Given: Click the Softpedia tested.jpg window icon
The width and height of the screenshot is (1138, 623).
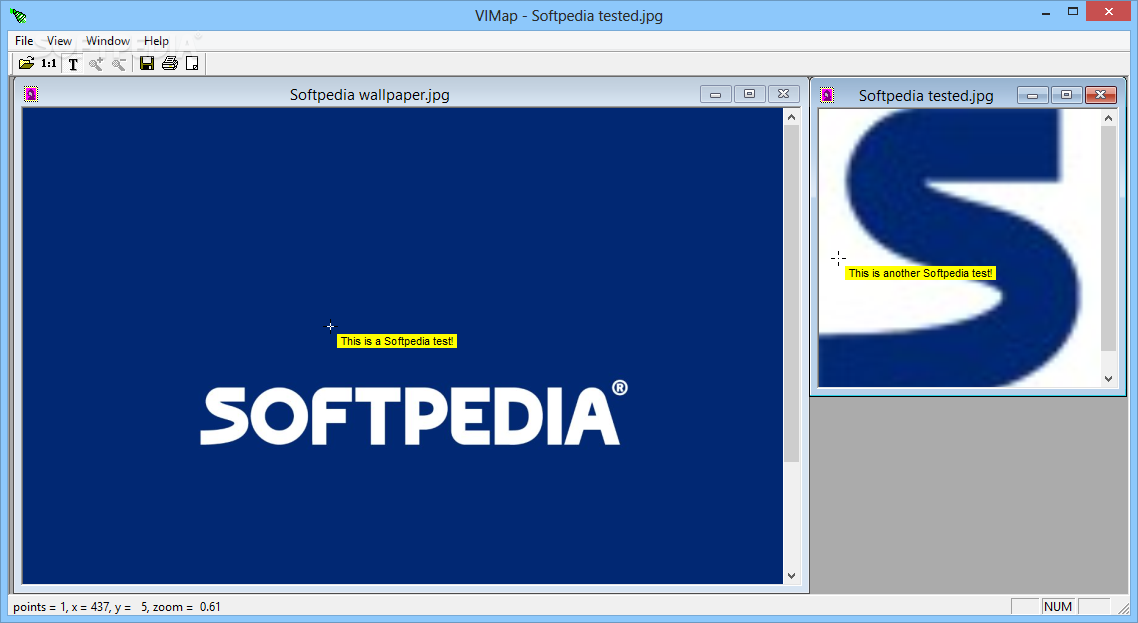Looking at the screenshot, I should [x=827, y=95].
